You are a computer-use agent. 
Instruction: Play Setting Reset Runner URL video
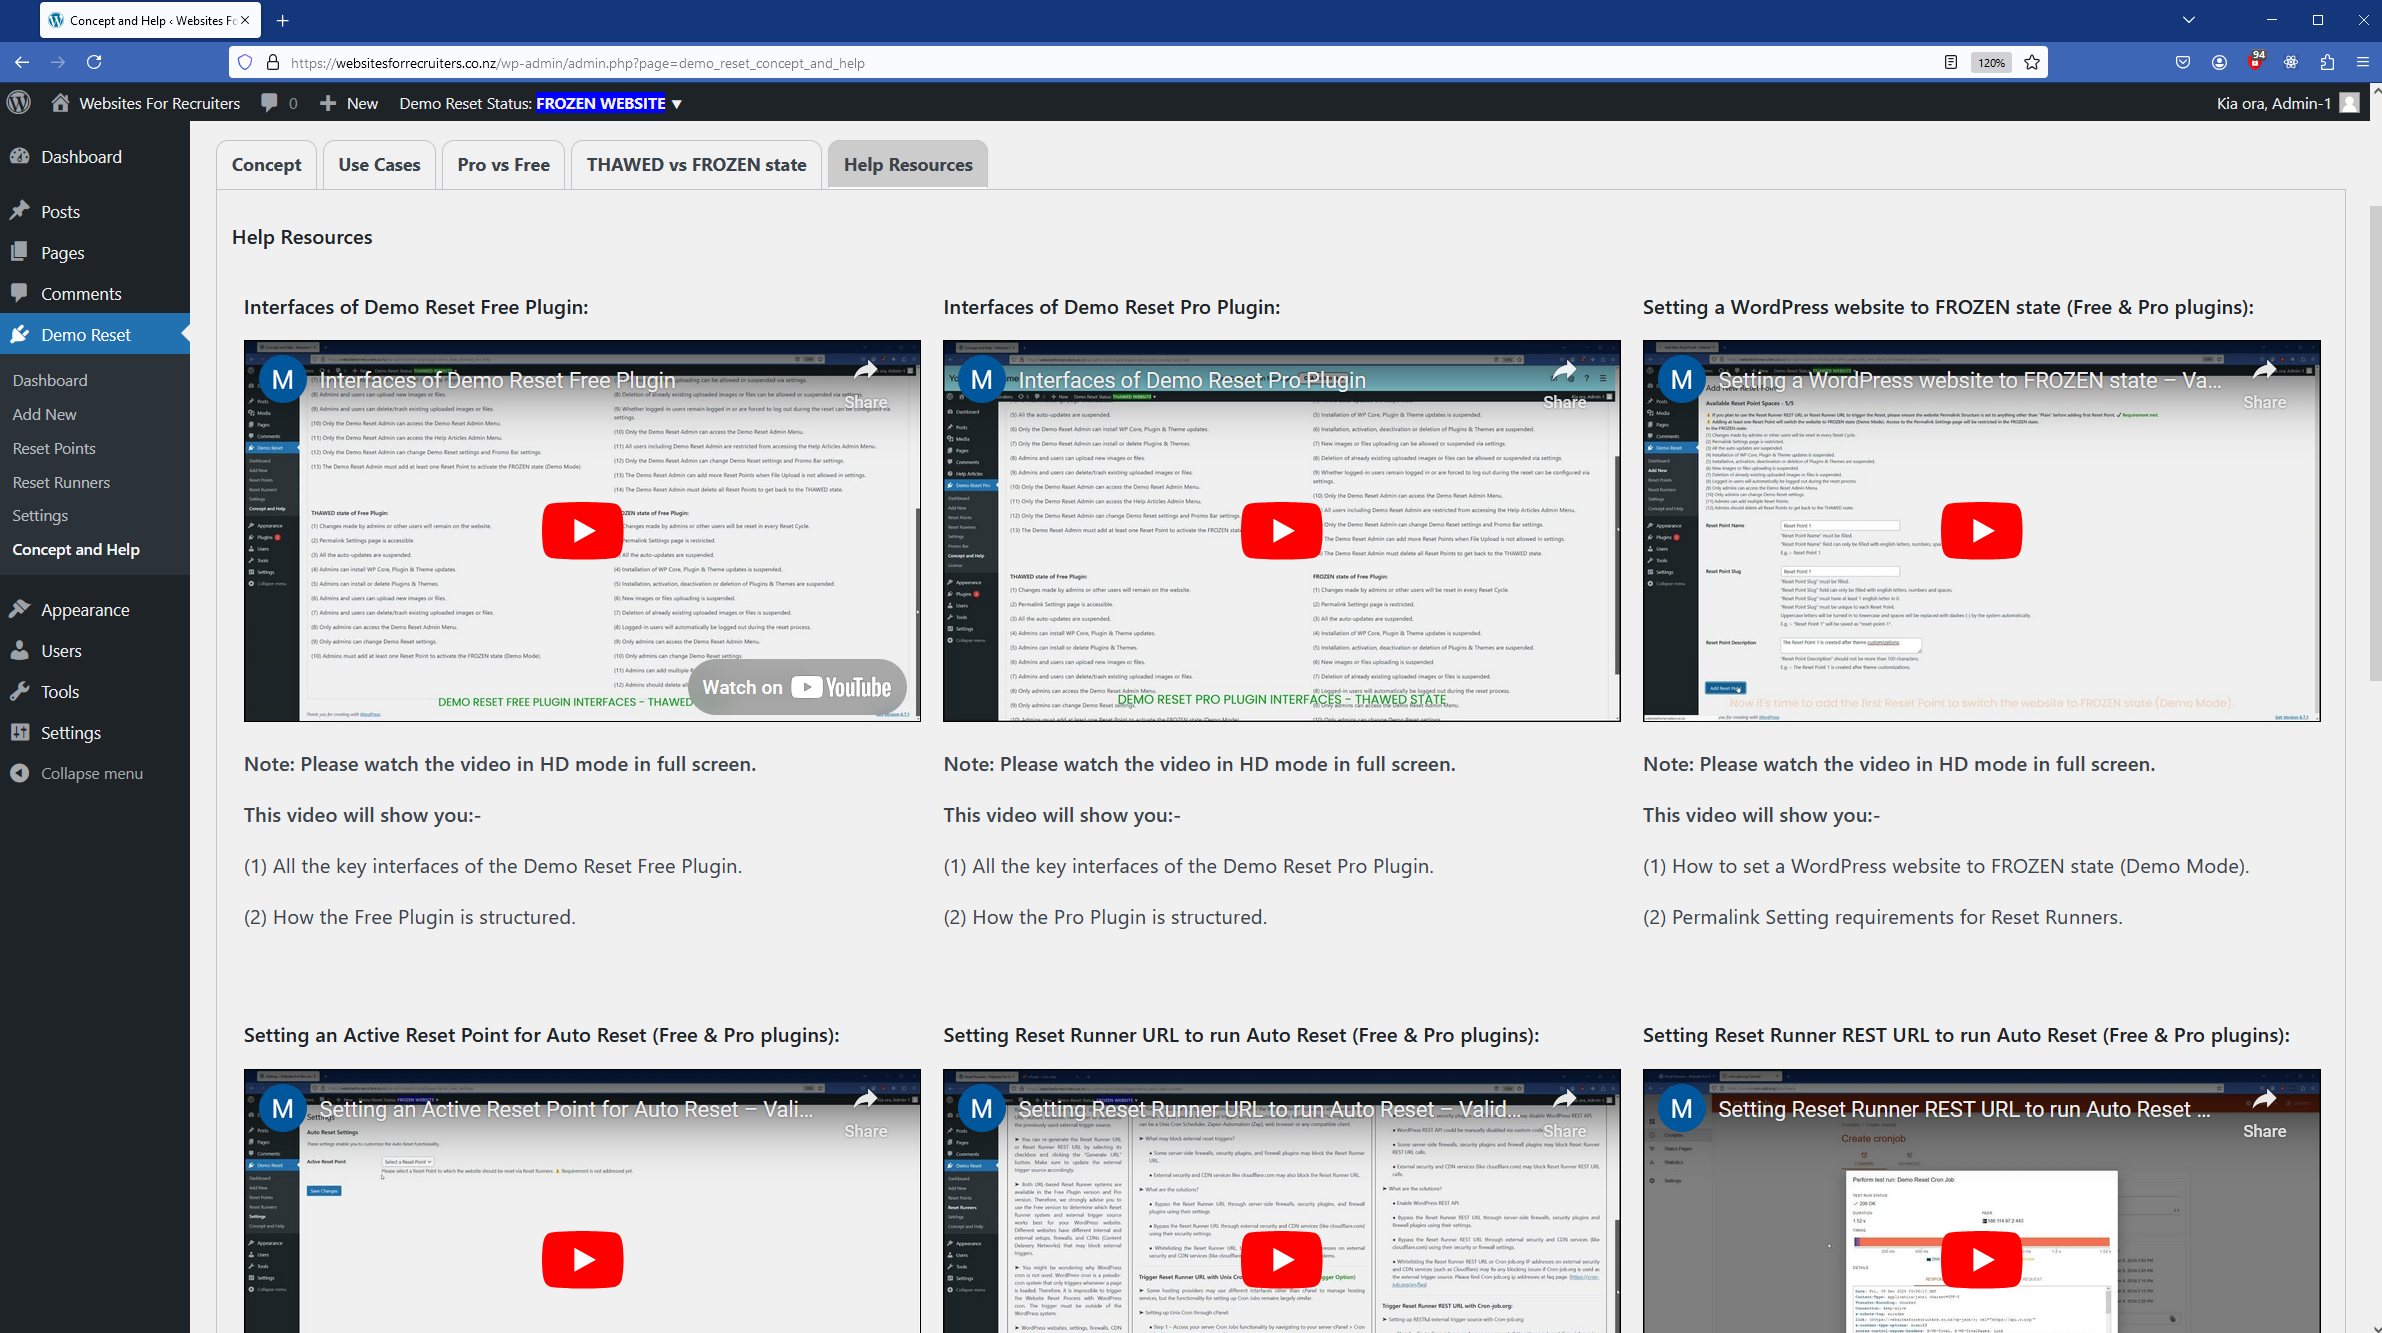pos(1282,1259)
